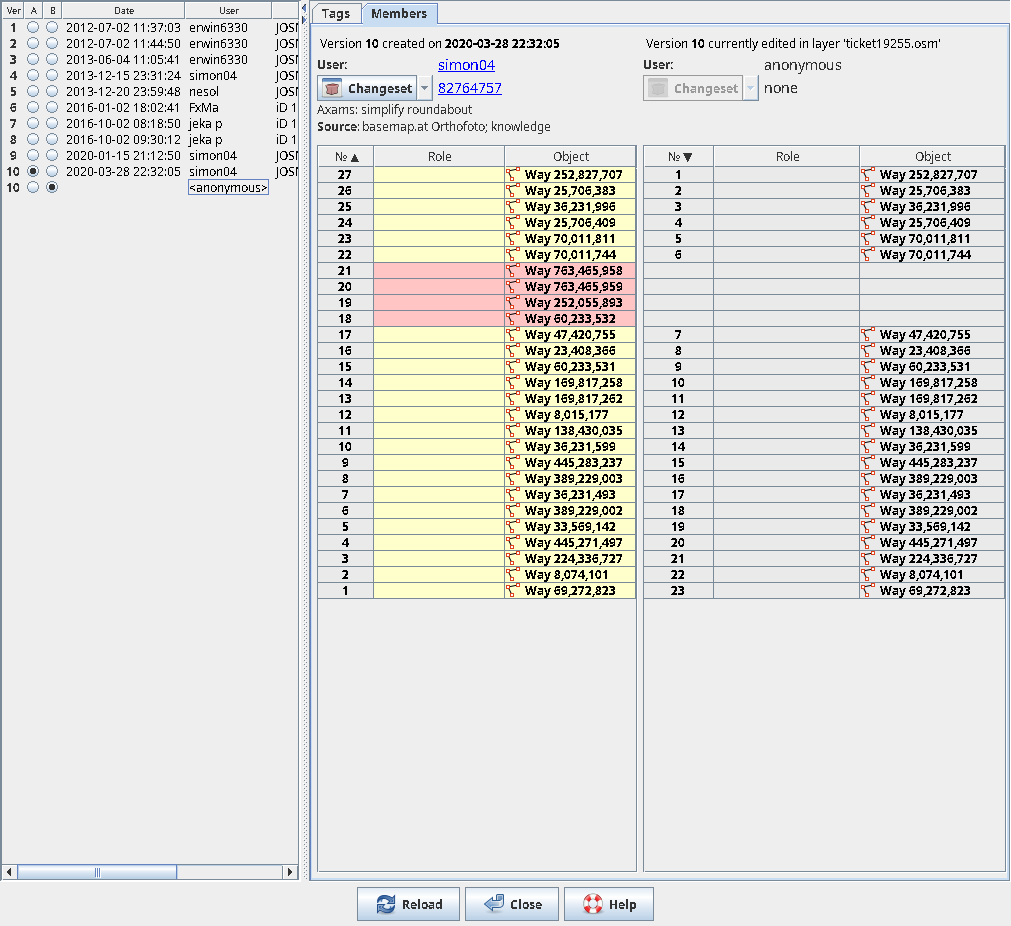Pick version 7 as reference A
Viewport: 1011px width, 926px height.
33,124
